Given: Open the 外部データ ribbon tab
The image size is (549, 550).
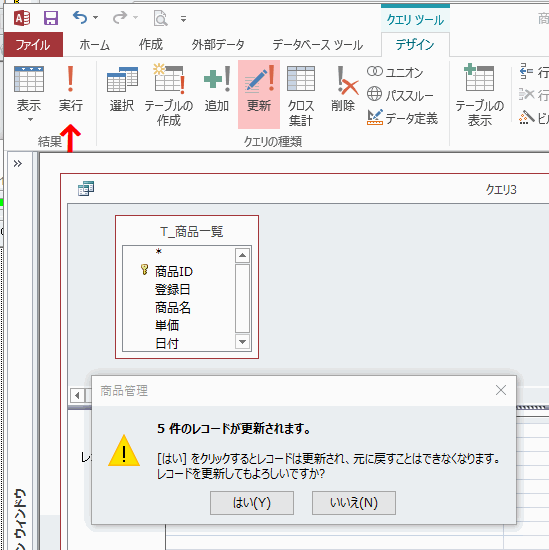Looking at the screenshot, I should pos(217,45).
